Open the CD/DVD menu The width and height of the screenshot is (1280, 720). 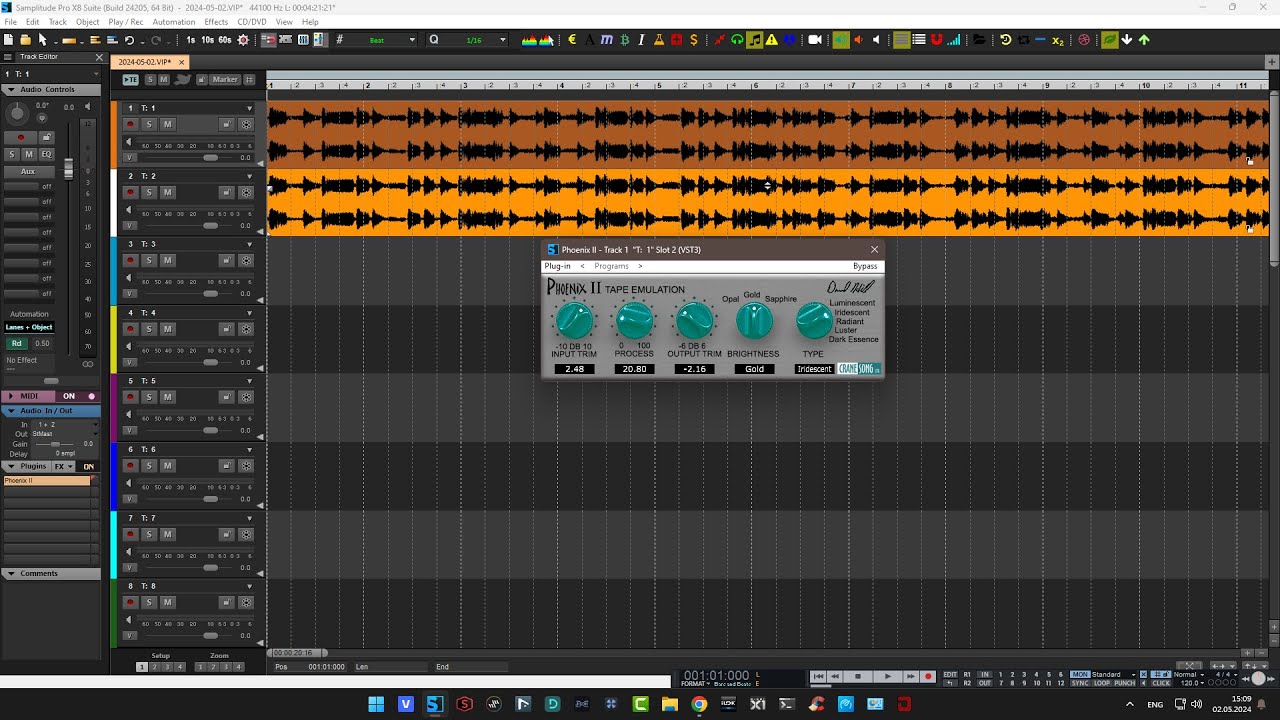coord(252,21)
